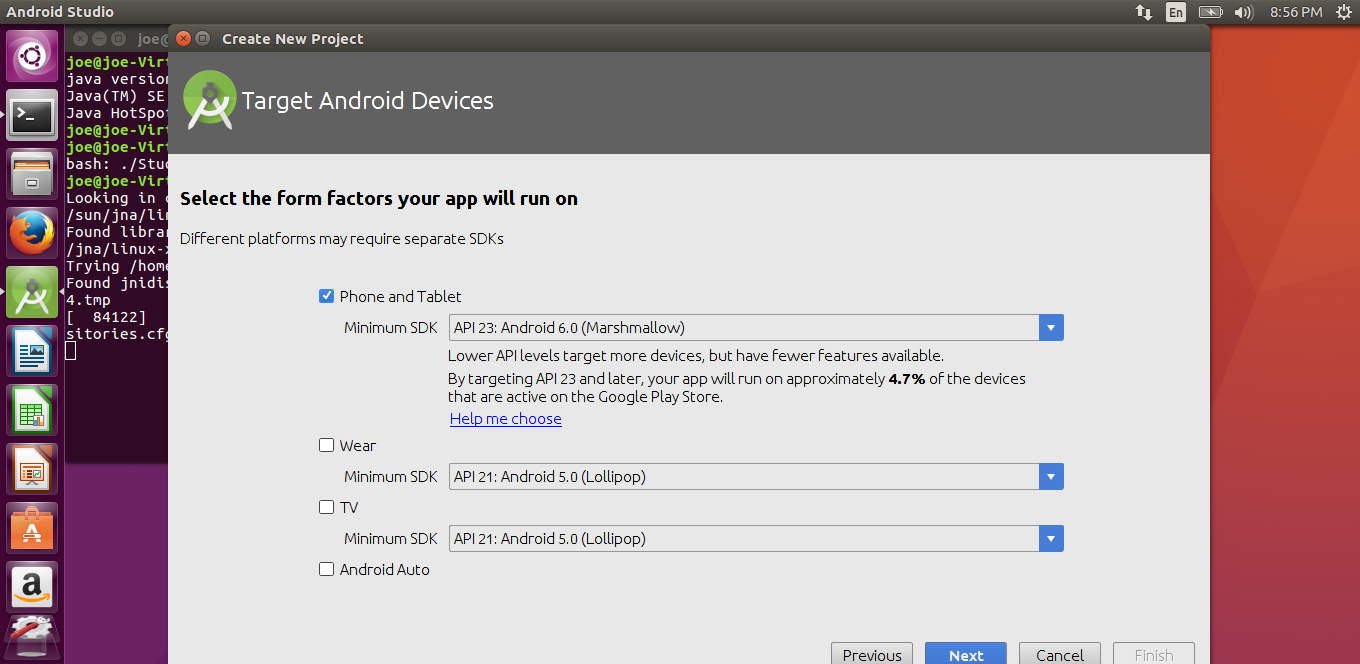This screenshot has height=664, width=1360.
Task: Open the Terminal from the dock
Action: click(33, 117)
